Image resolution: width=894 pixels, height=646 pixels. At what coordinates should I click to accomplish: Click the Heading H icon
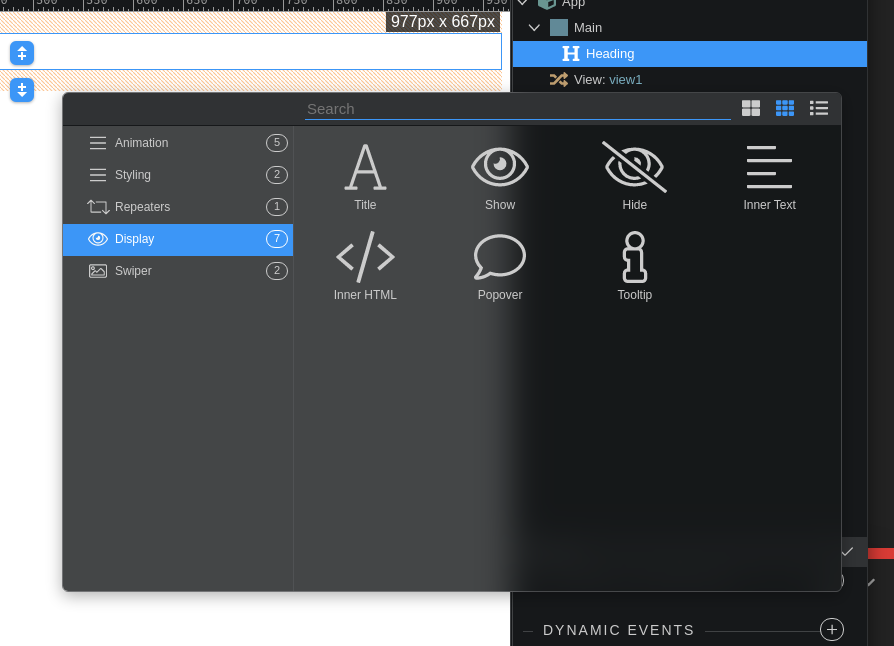pos(571,54)
